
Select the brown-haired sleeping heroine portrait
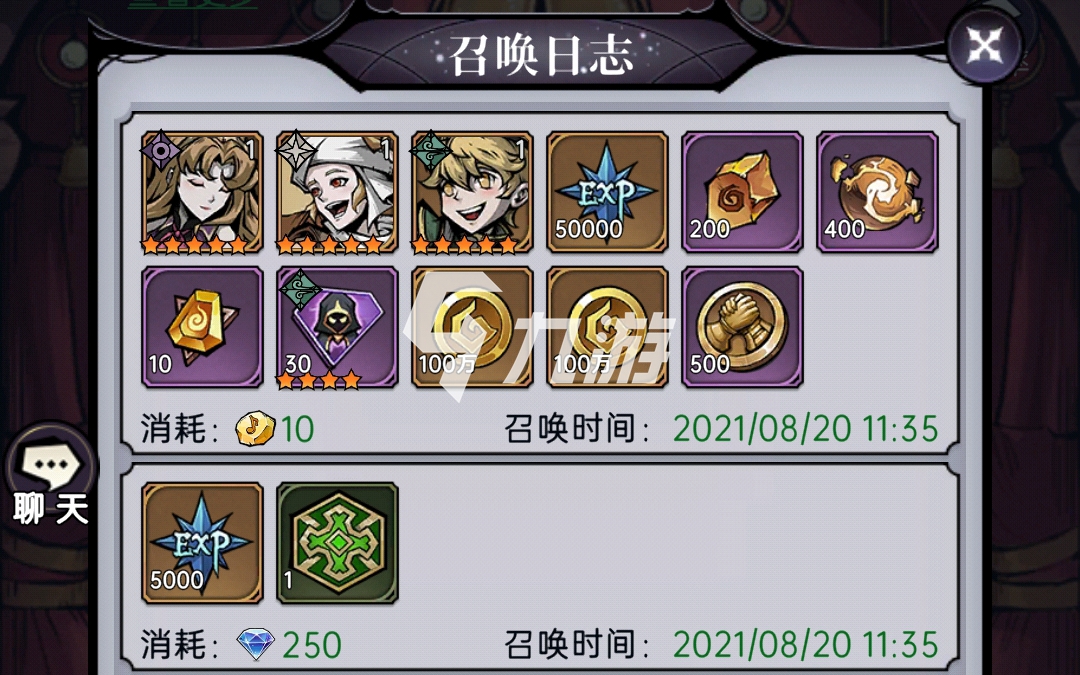202,192
